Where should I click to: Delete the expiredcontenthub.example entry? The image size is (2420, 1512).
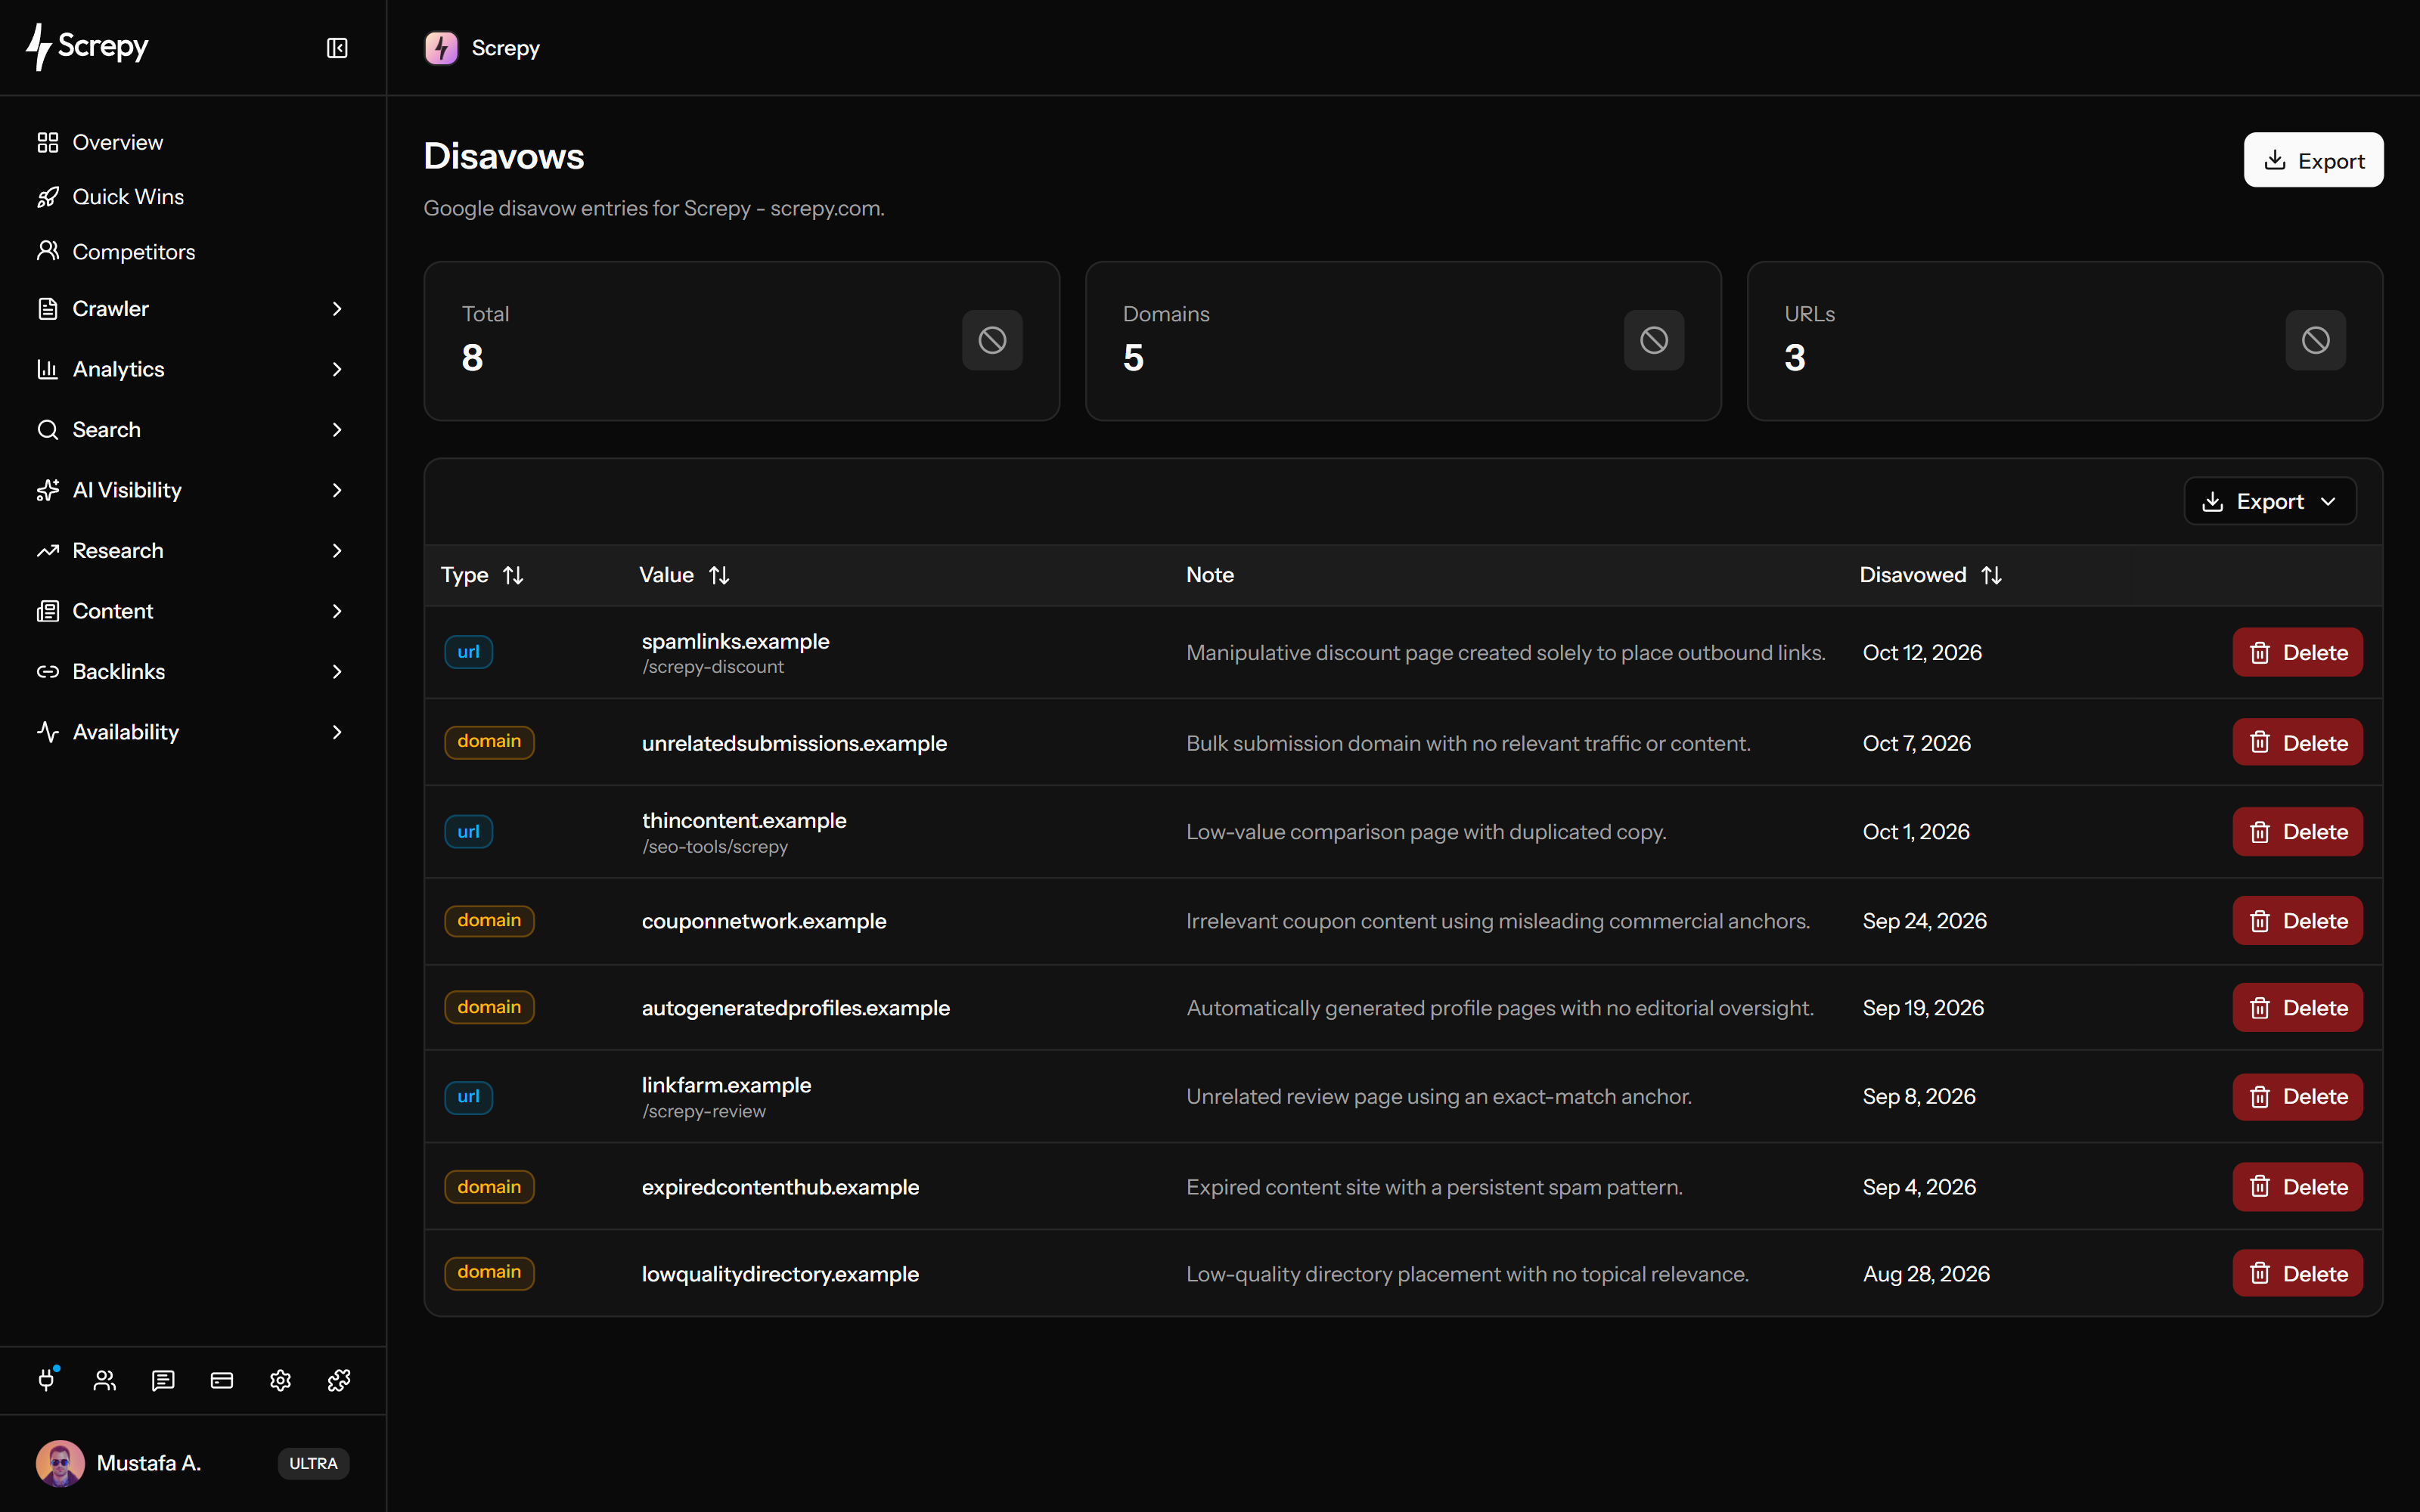[2297, 1187]
